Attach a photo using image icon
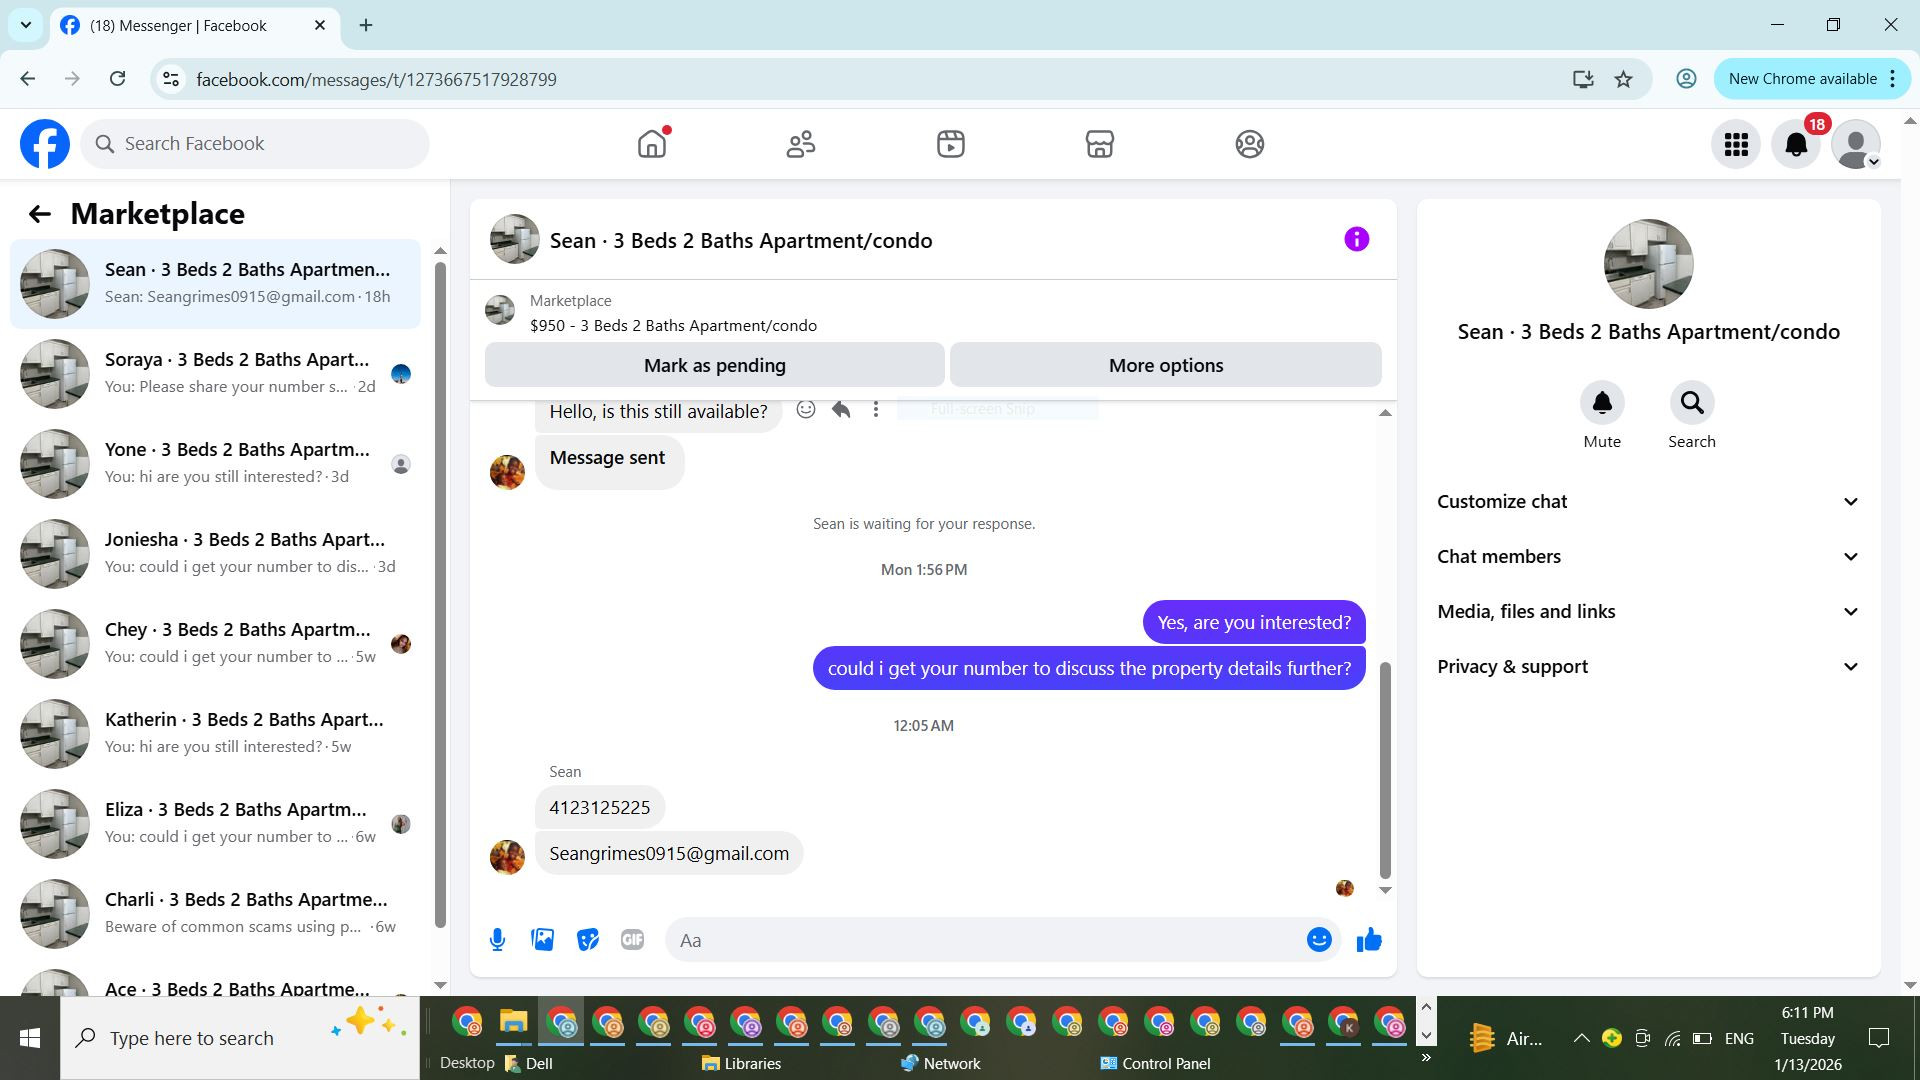Viewport: 1920px width, 1080px height. point(542,940)
